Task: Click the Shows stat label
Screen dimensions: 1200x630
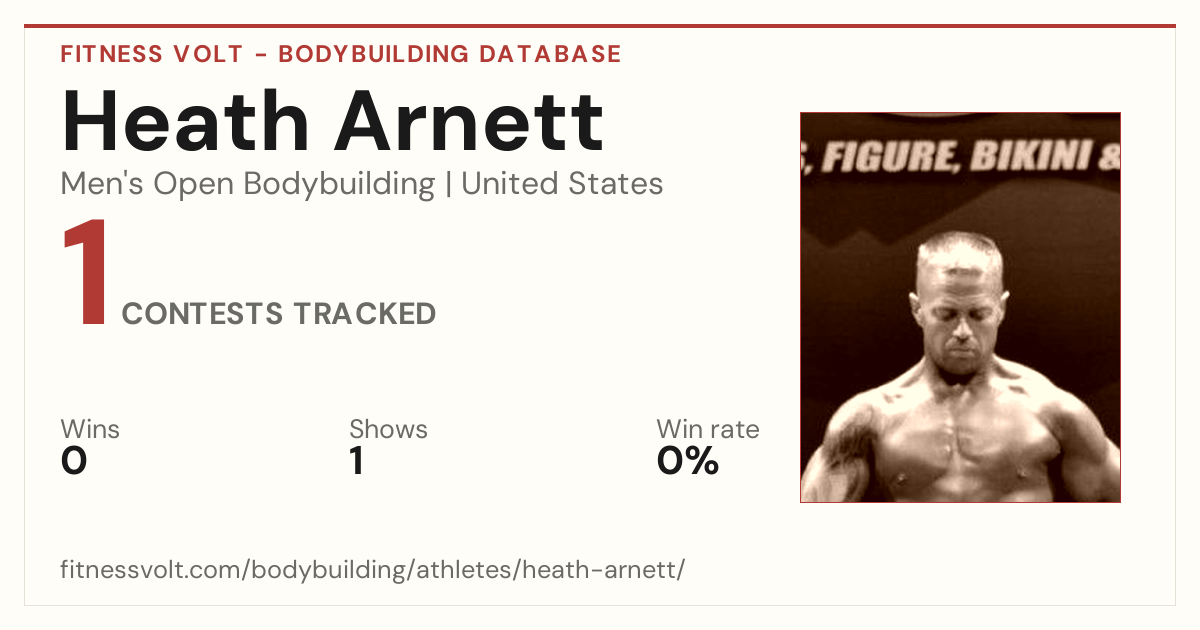Action: point(388,430)
